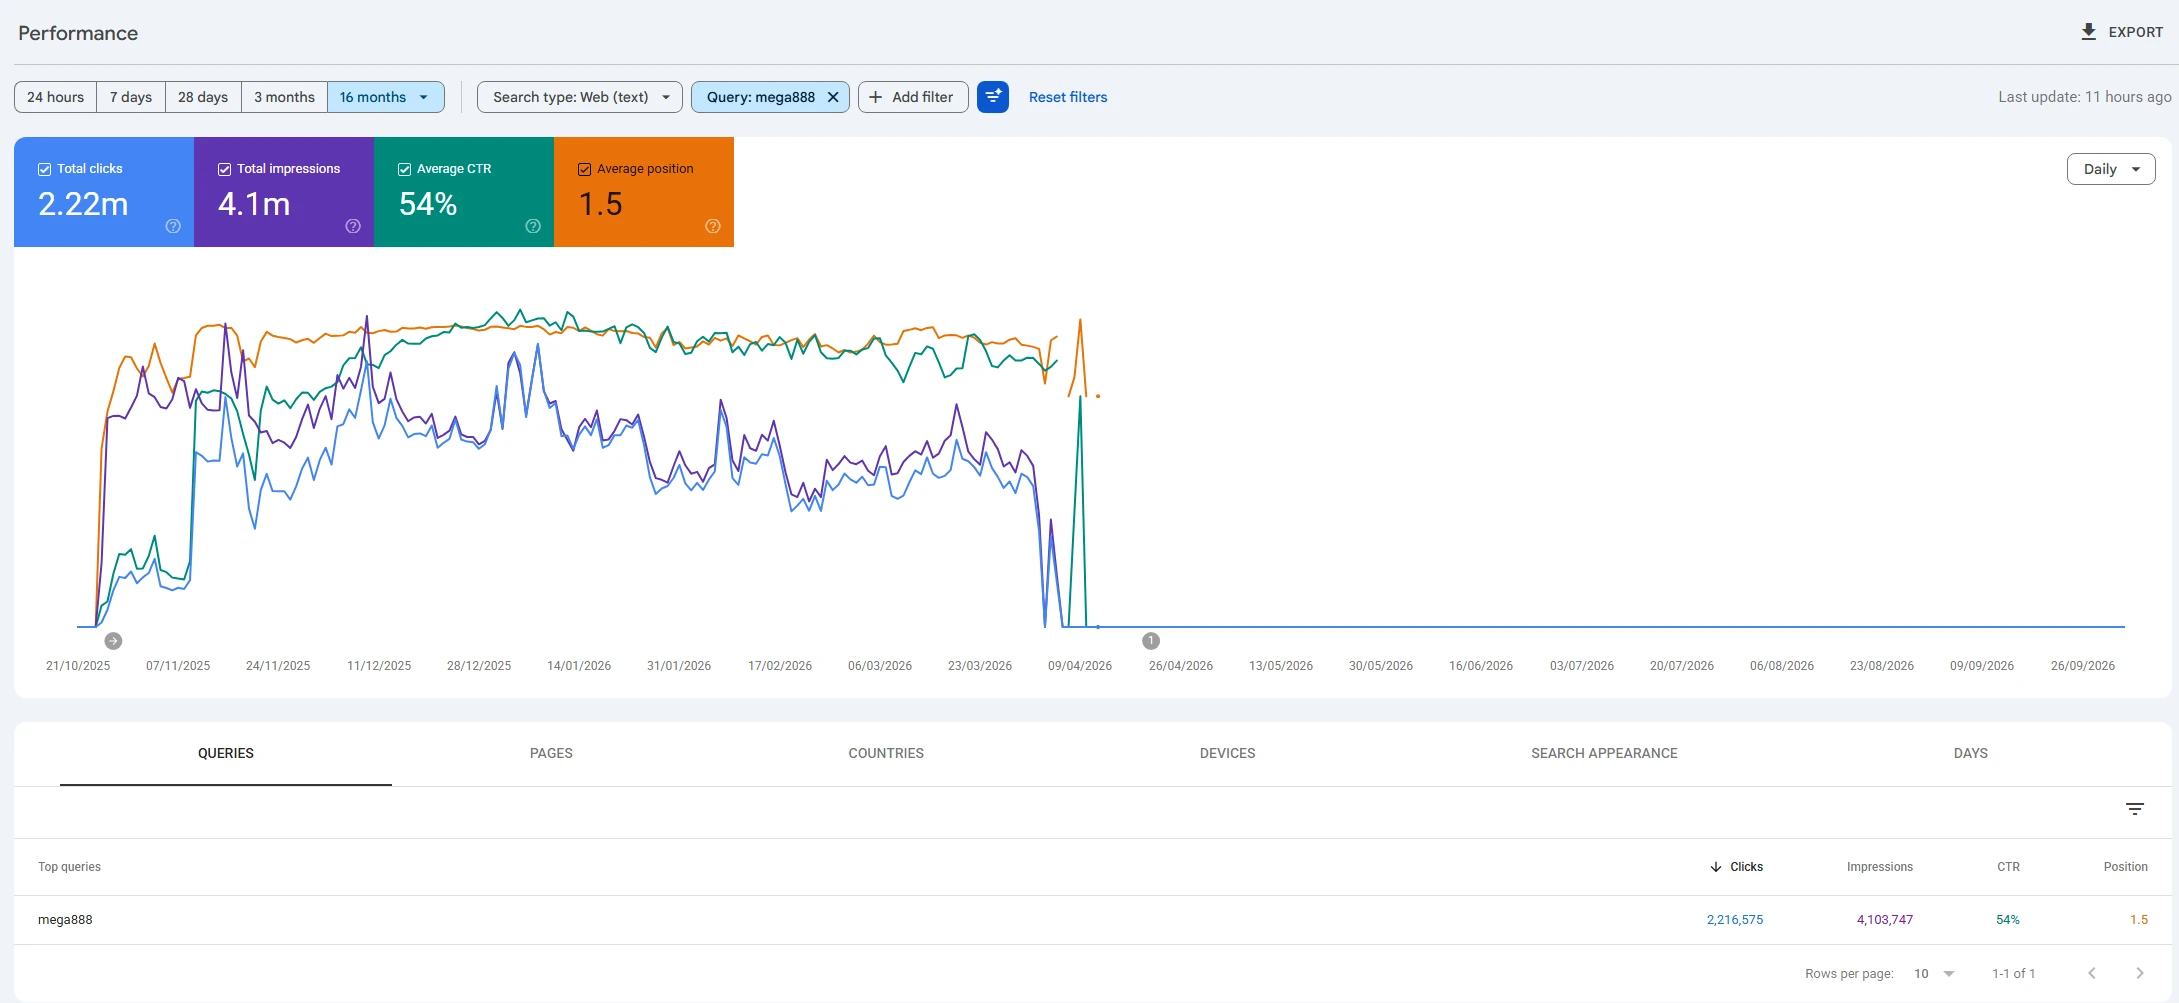This screenshot has width=2179, height=1003.
Task: Click the plus icon on Add filter
Action: (x=876, y=97)
